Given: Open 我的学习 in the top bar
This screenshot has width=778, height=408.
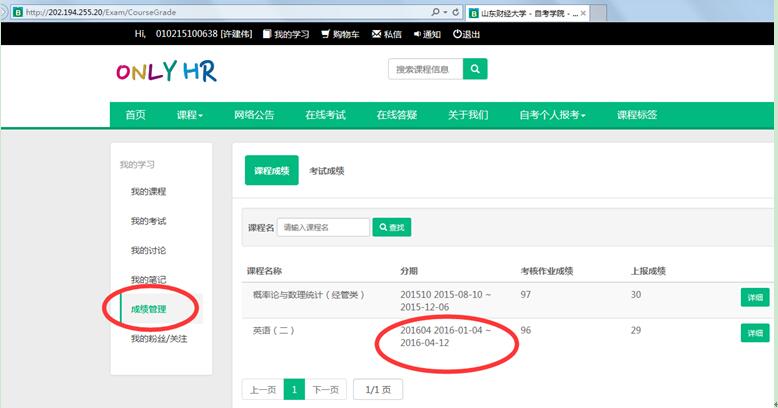Looking at the screenshot, I should point(287,34).
